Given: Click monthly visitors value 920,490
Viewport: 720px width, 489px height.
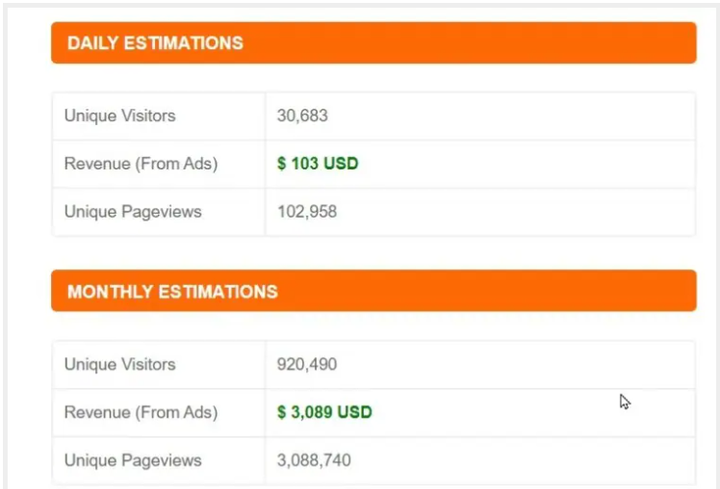Looking at the screenshot, I should pos(307,365).
